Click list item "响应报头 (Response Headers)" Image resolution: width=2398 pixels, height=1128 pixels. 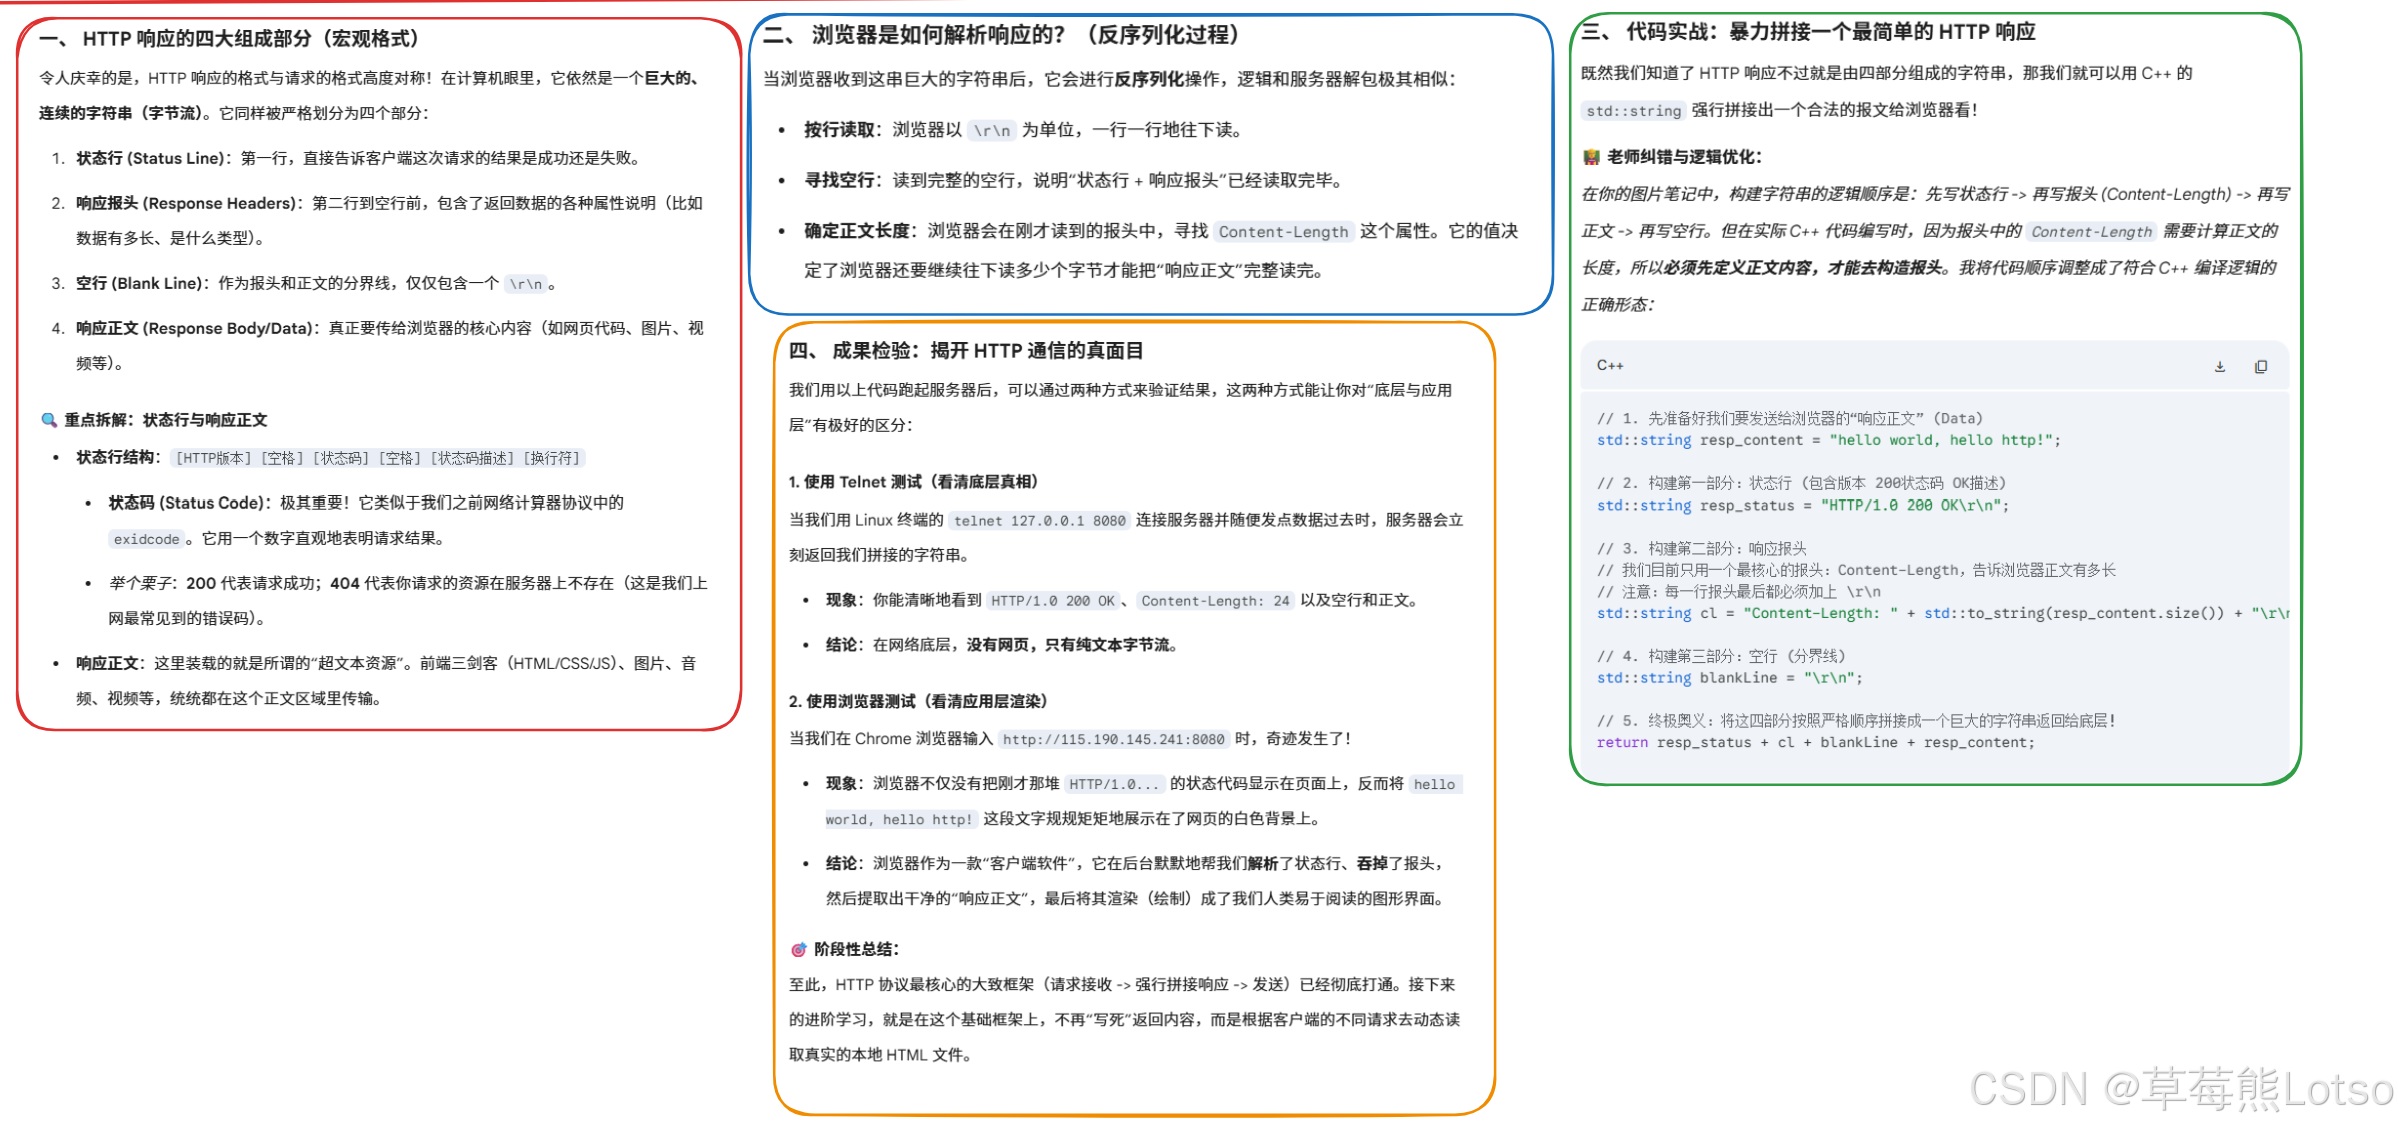[189, 203]
